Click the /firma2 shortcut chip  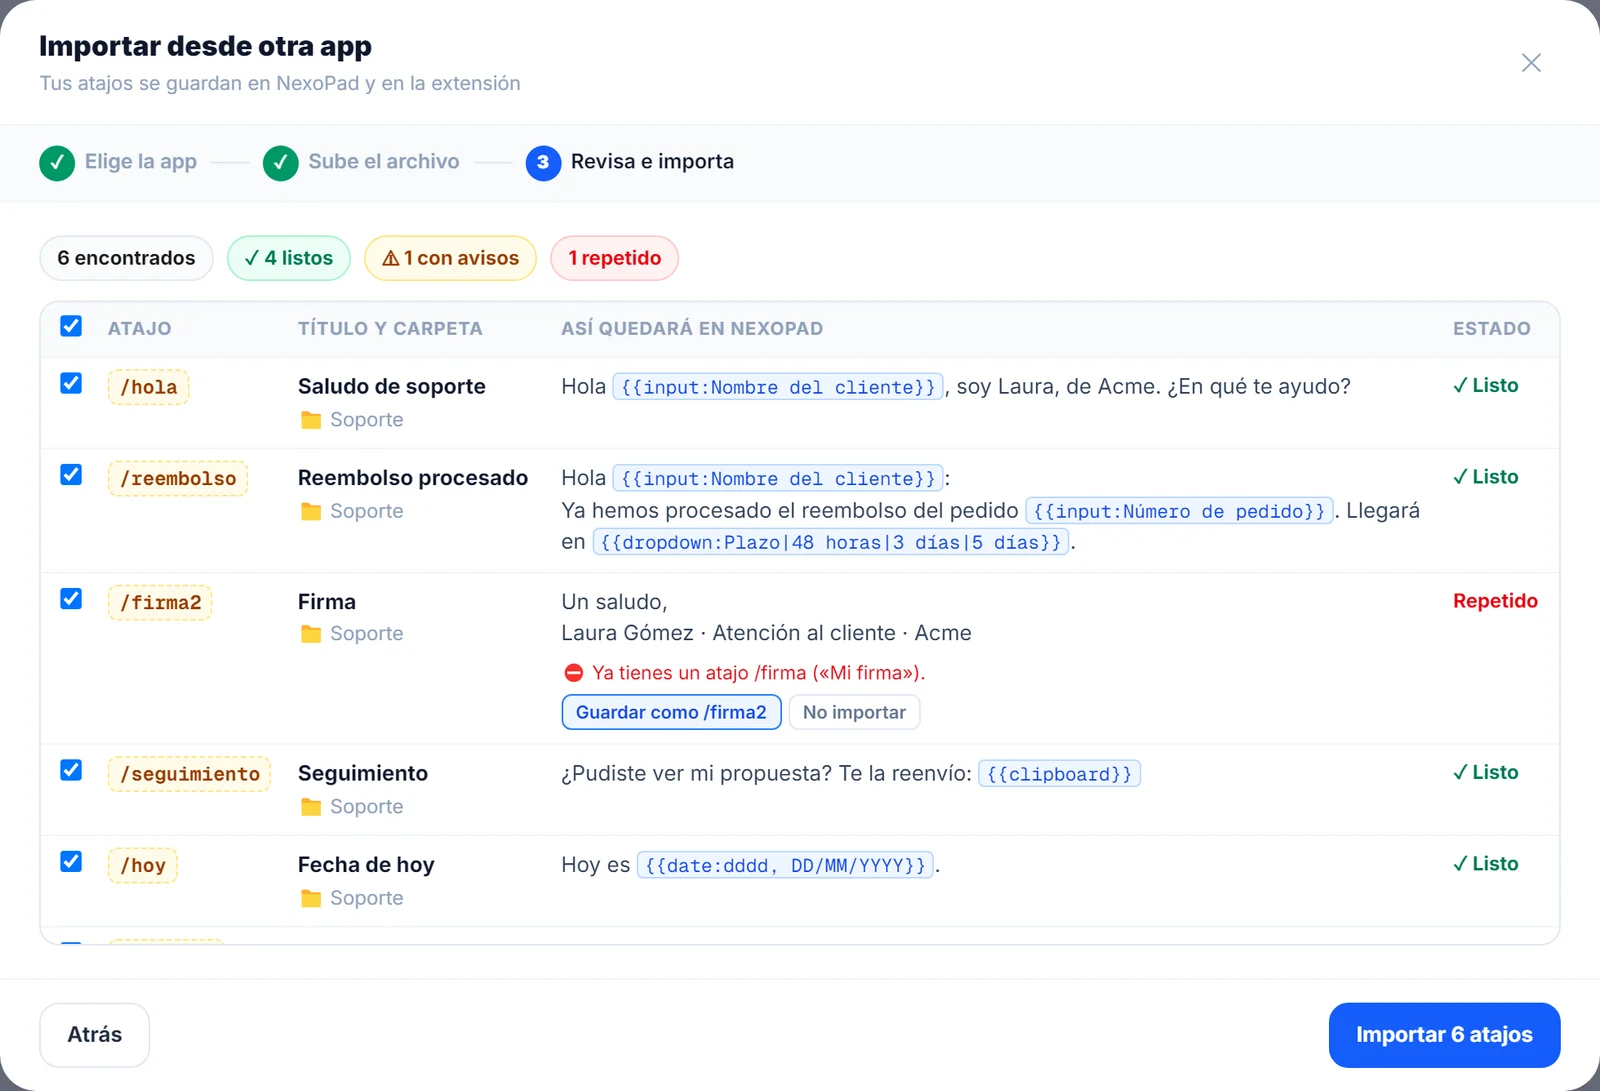(x=160, y=602)
